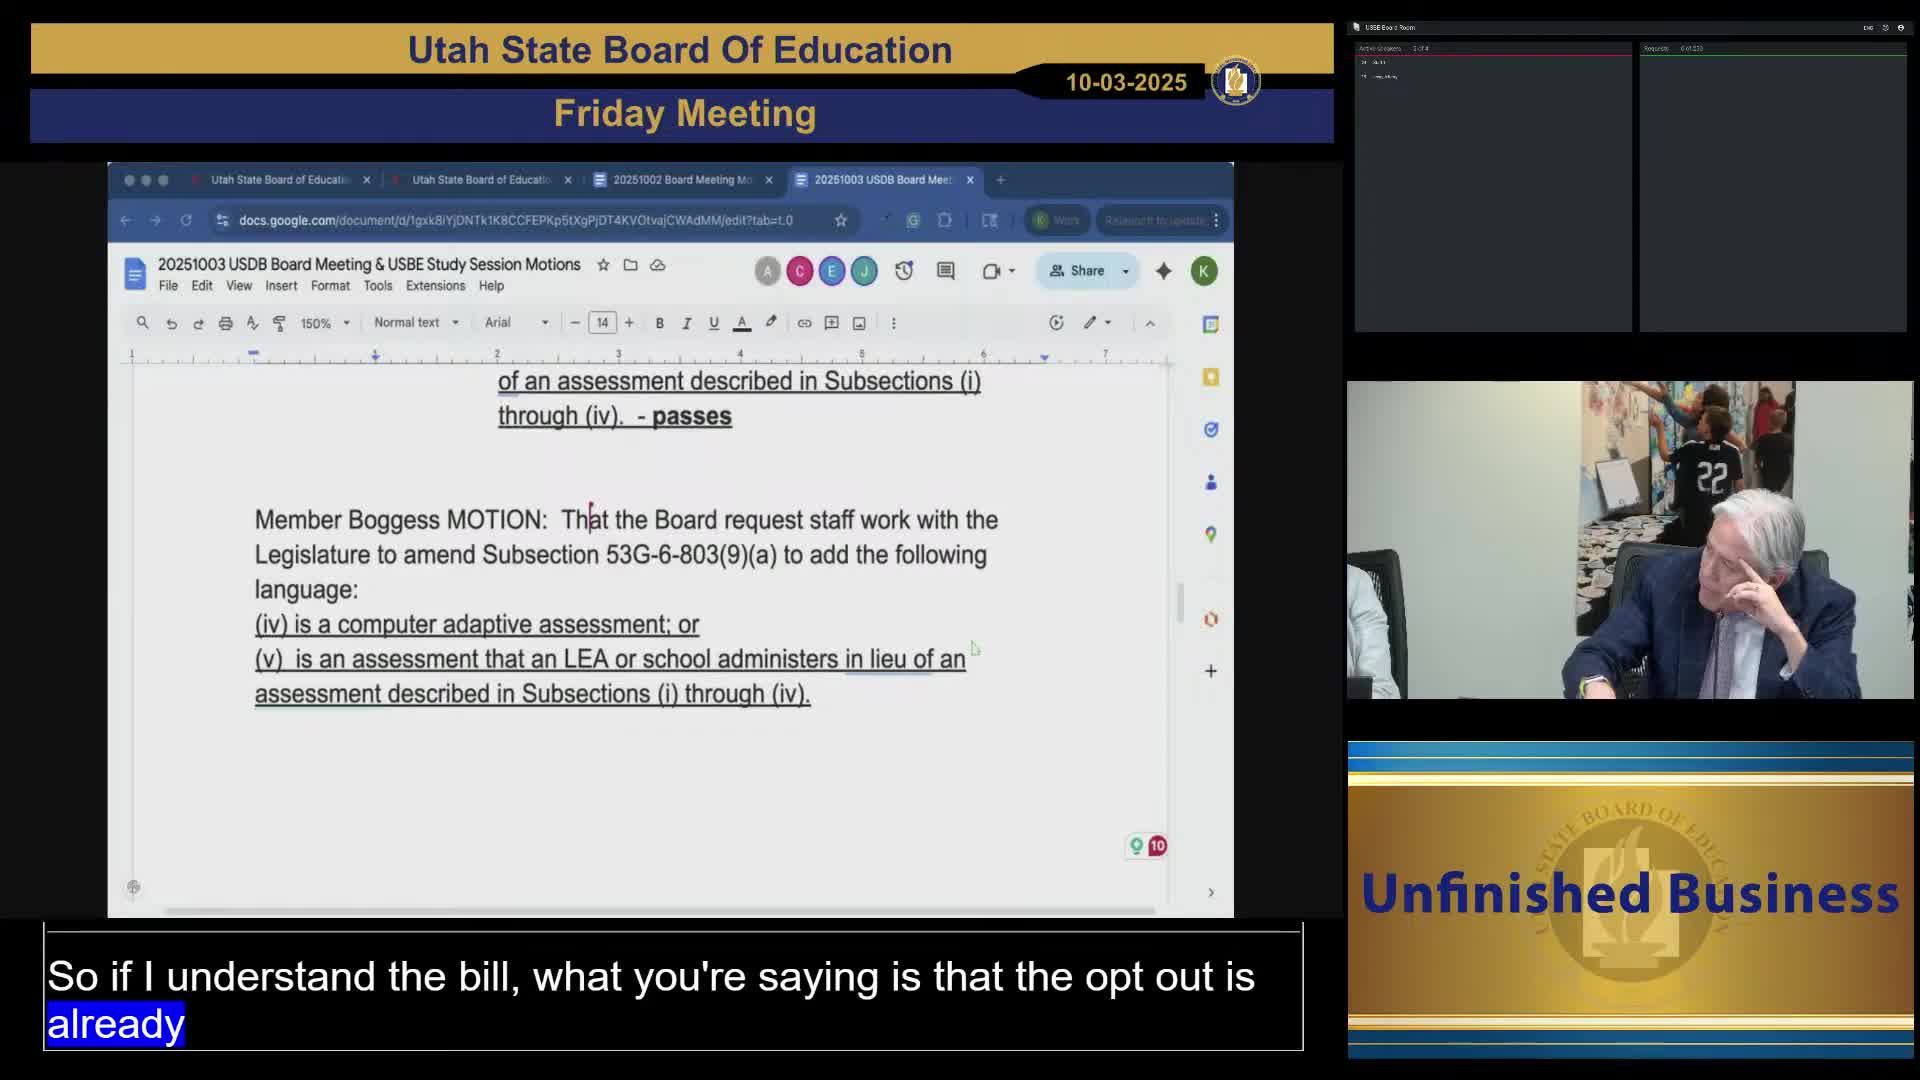This screenshot has height=1080, width=1920.
Task: Click the version history clock icon
Action: click(904, 271)
